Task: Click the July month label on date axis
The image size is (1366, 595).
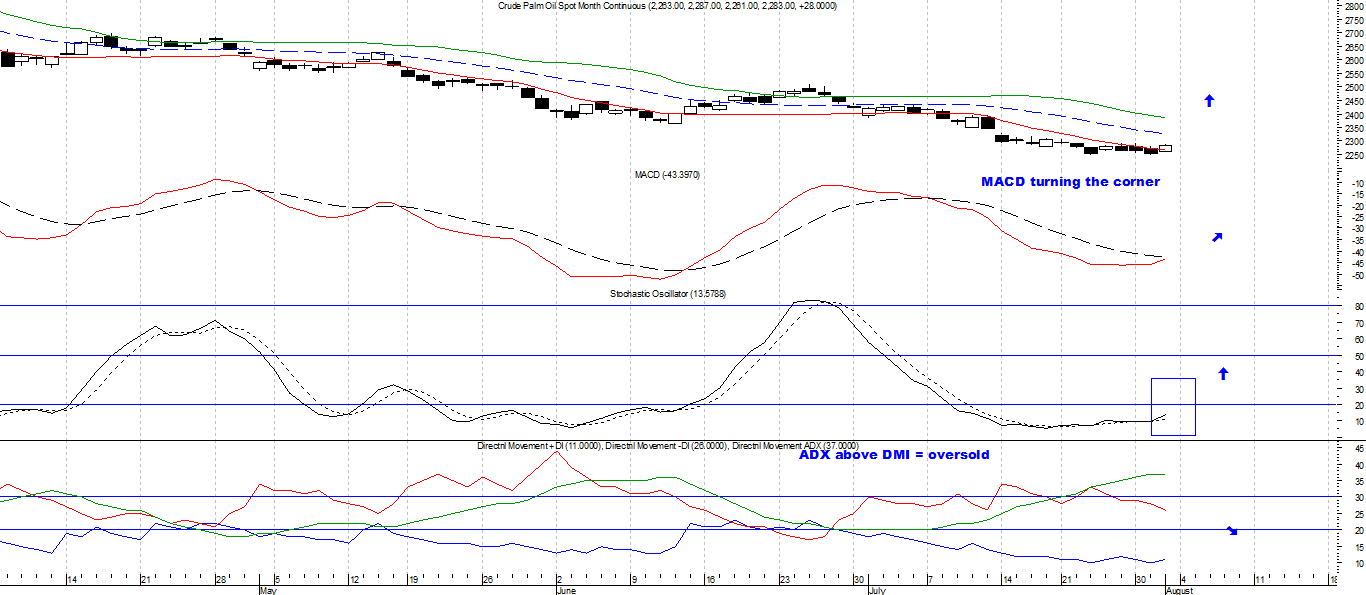Action: coord(876,590)
